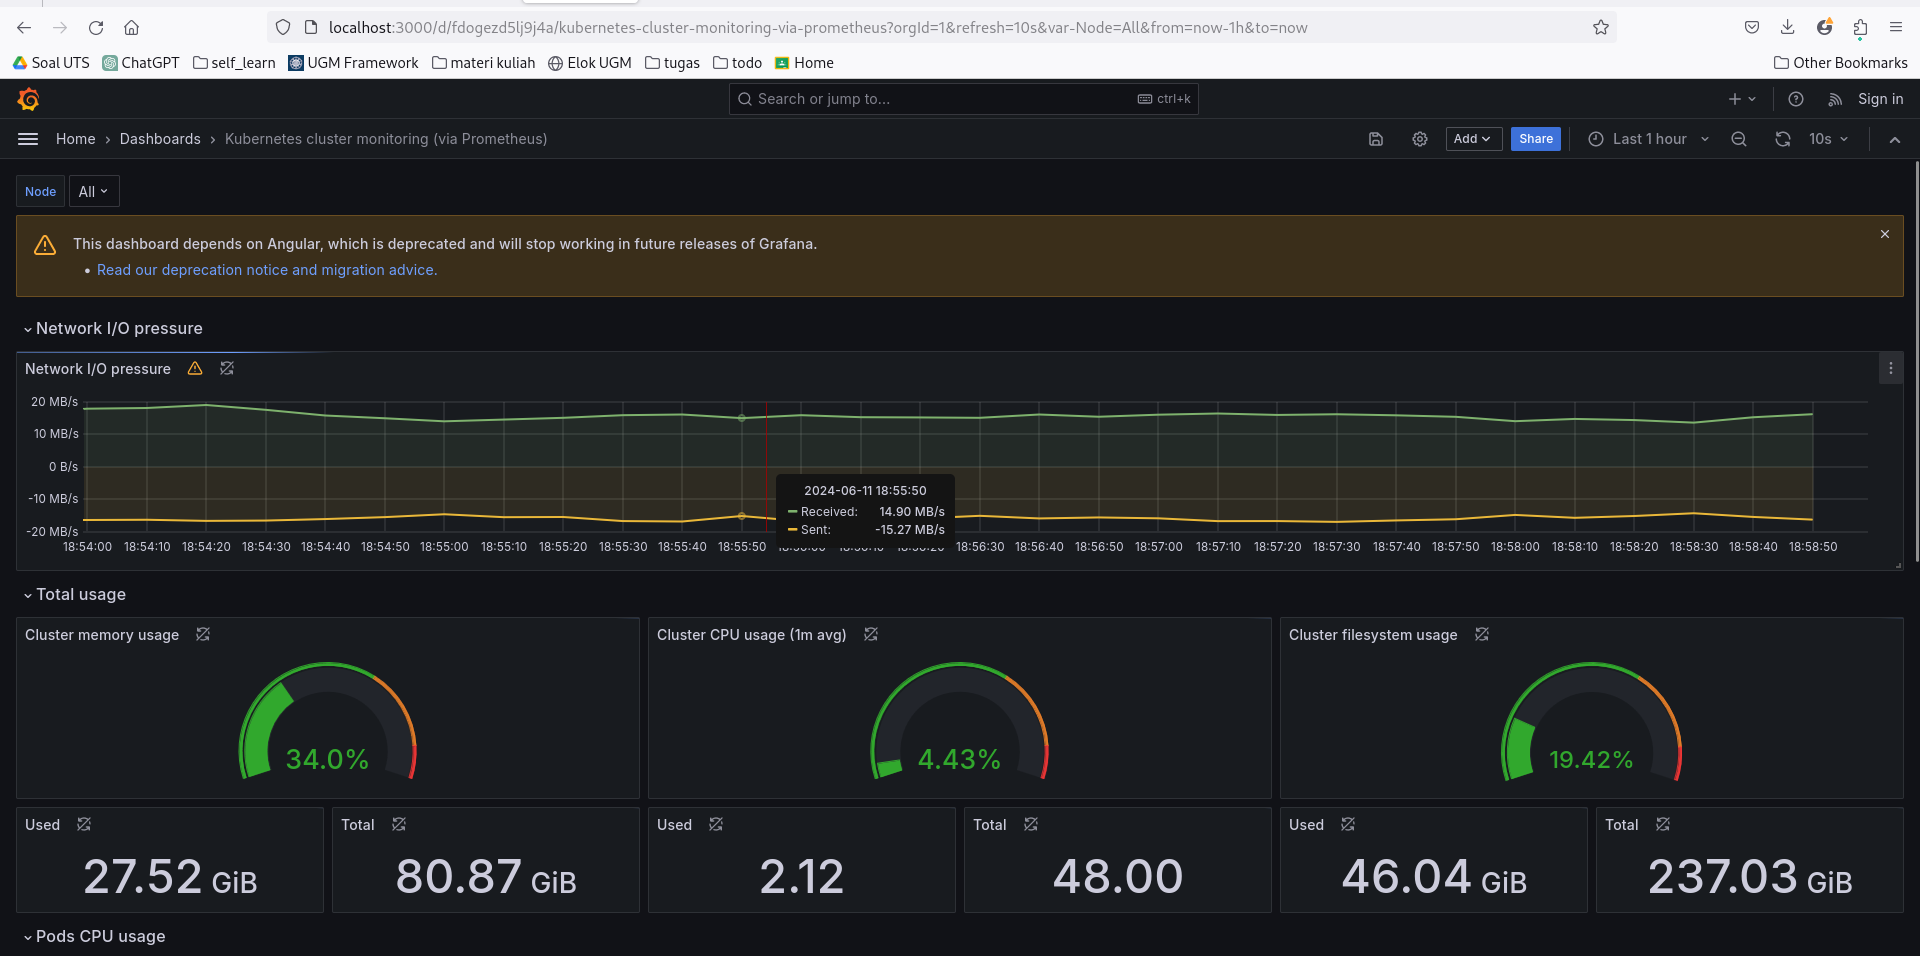This screenshot has width=1920, height=956.
Task: Click Angular icon next to memory Used panel
Action: (x=84, y=824)
